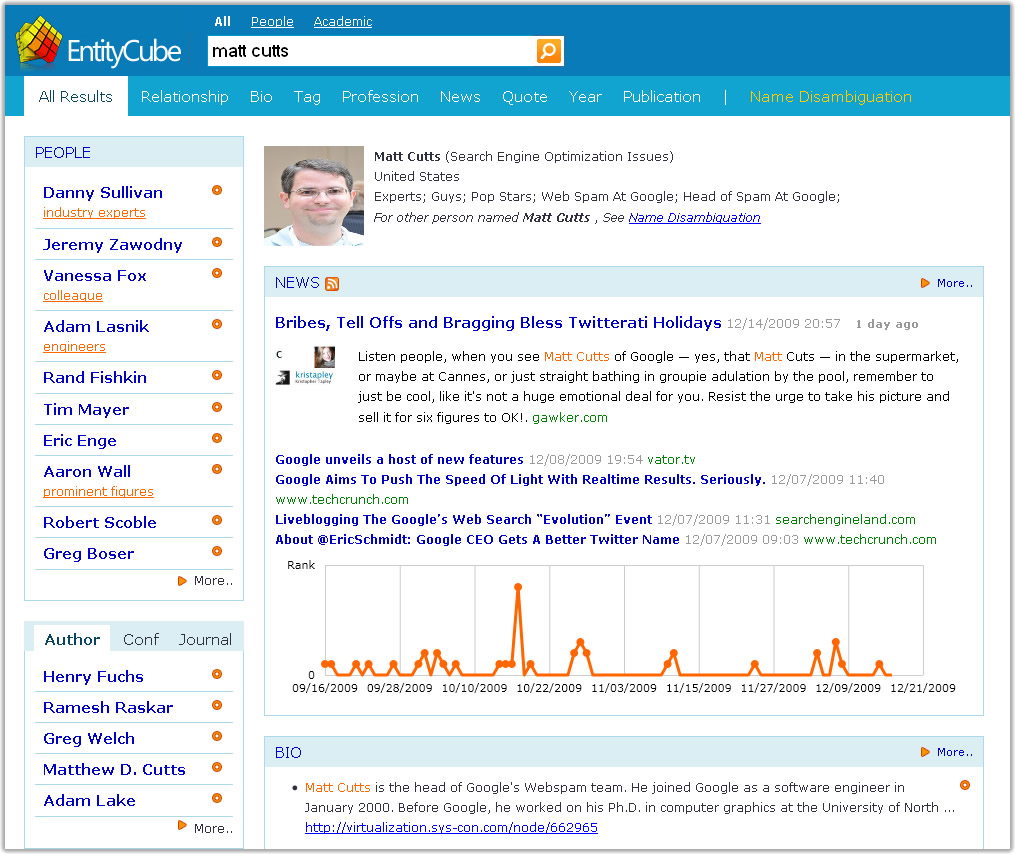Click orange circle icon beside Rand Fishkin
This screenshot has width=1015, height=854.
217,376
